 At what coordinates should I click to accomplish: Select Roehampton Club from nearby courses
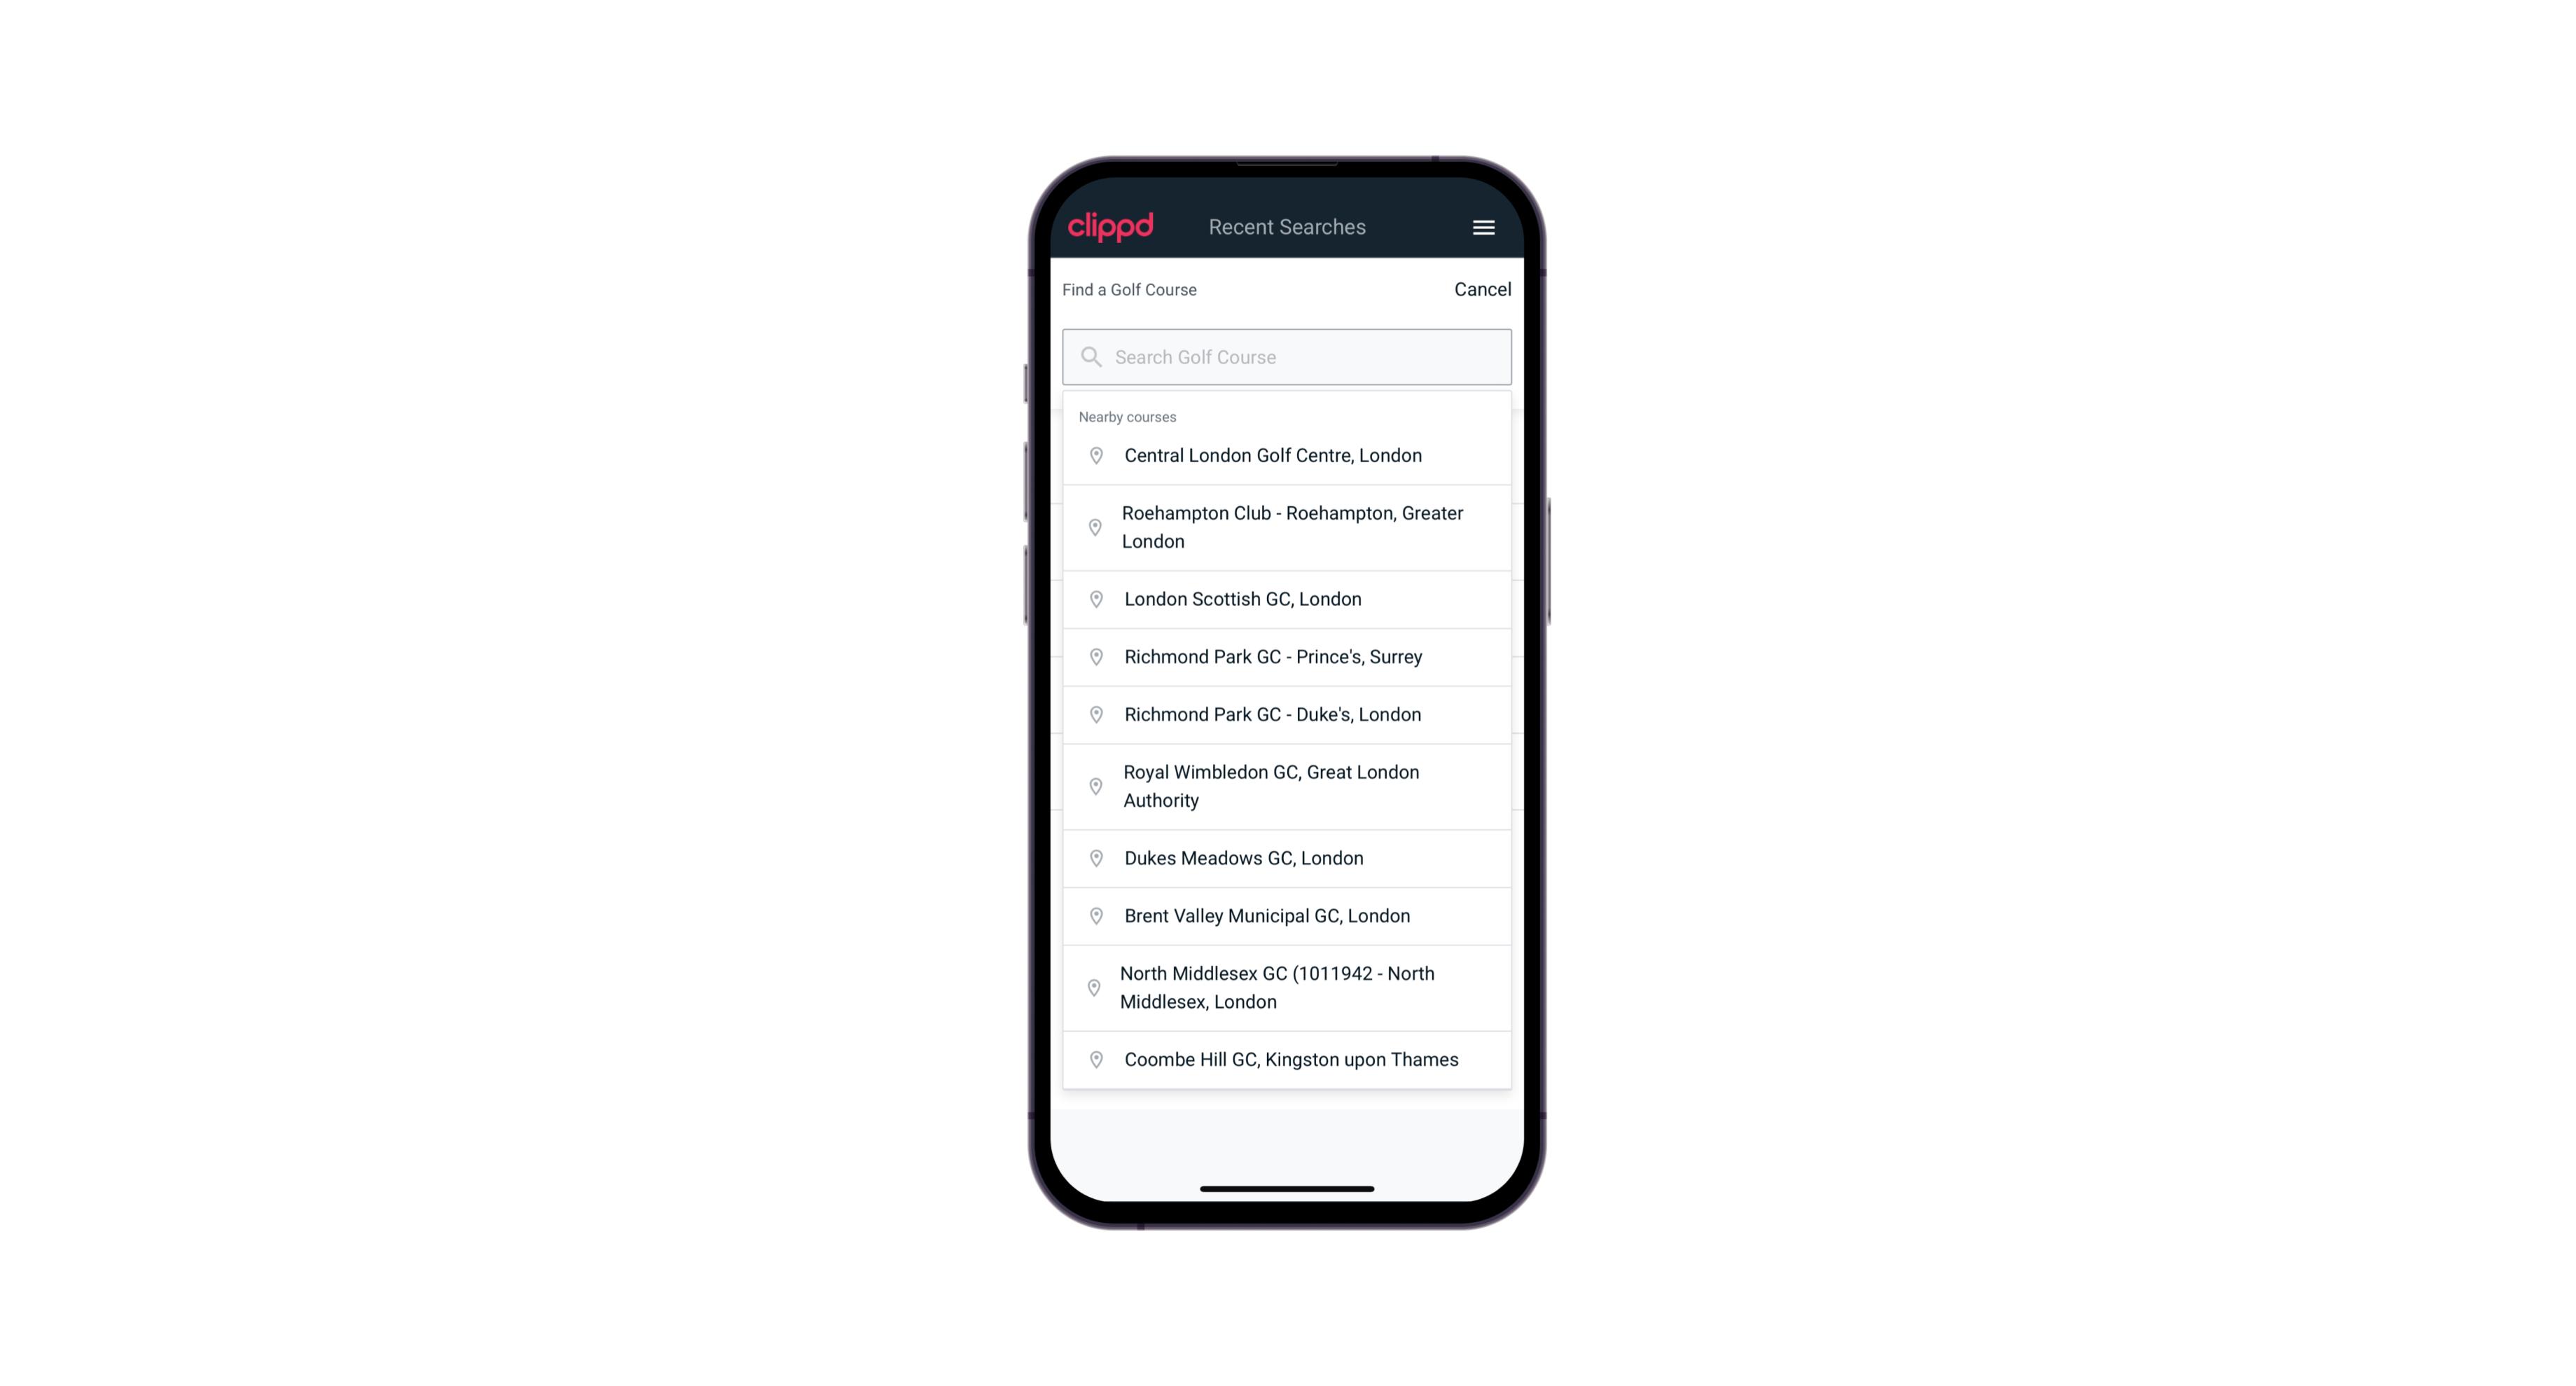(1288, 527)
